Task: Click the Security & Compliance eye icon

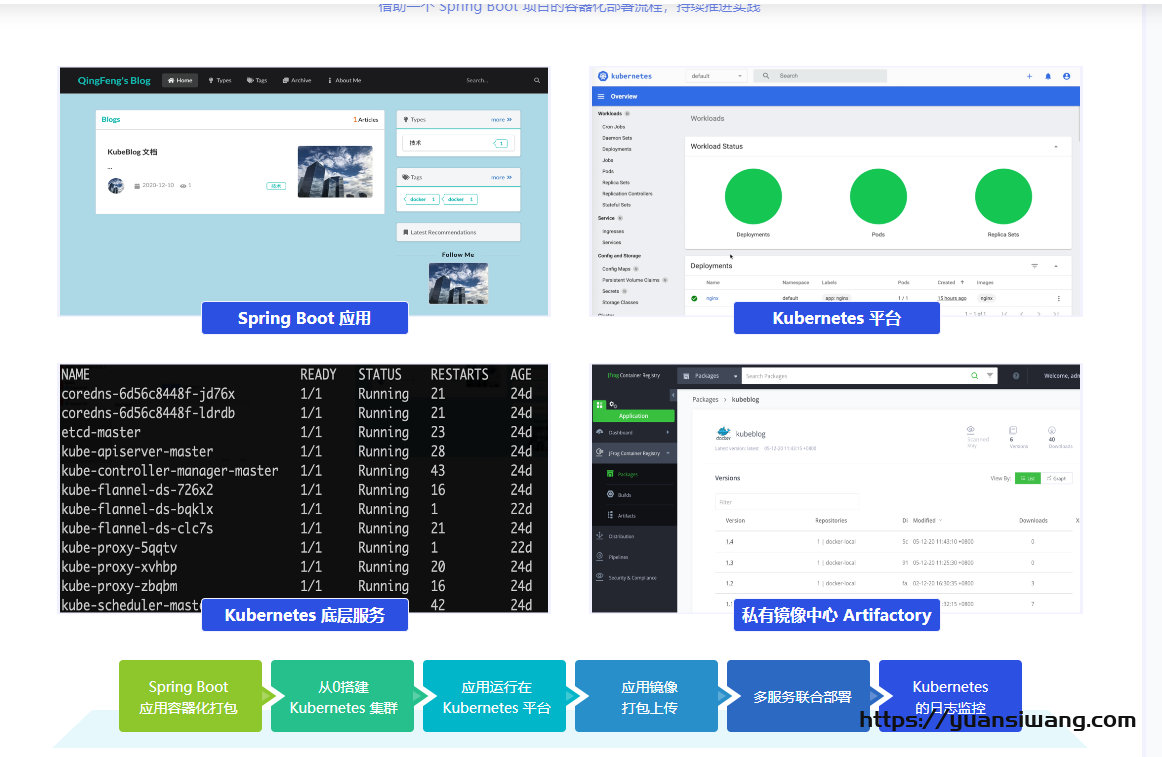Action: (600, 577)
